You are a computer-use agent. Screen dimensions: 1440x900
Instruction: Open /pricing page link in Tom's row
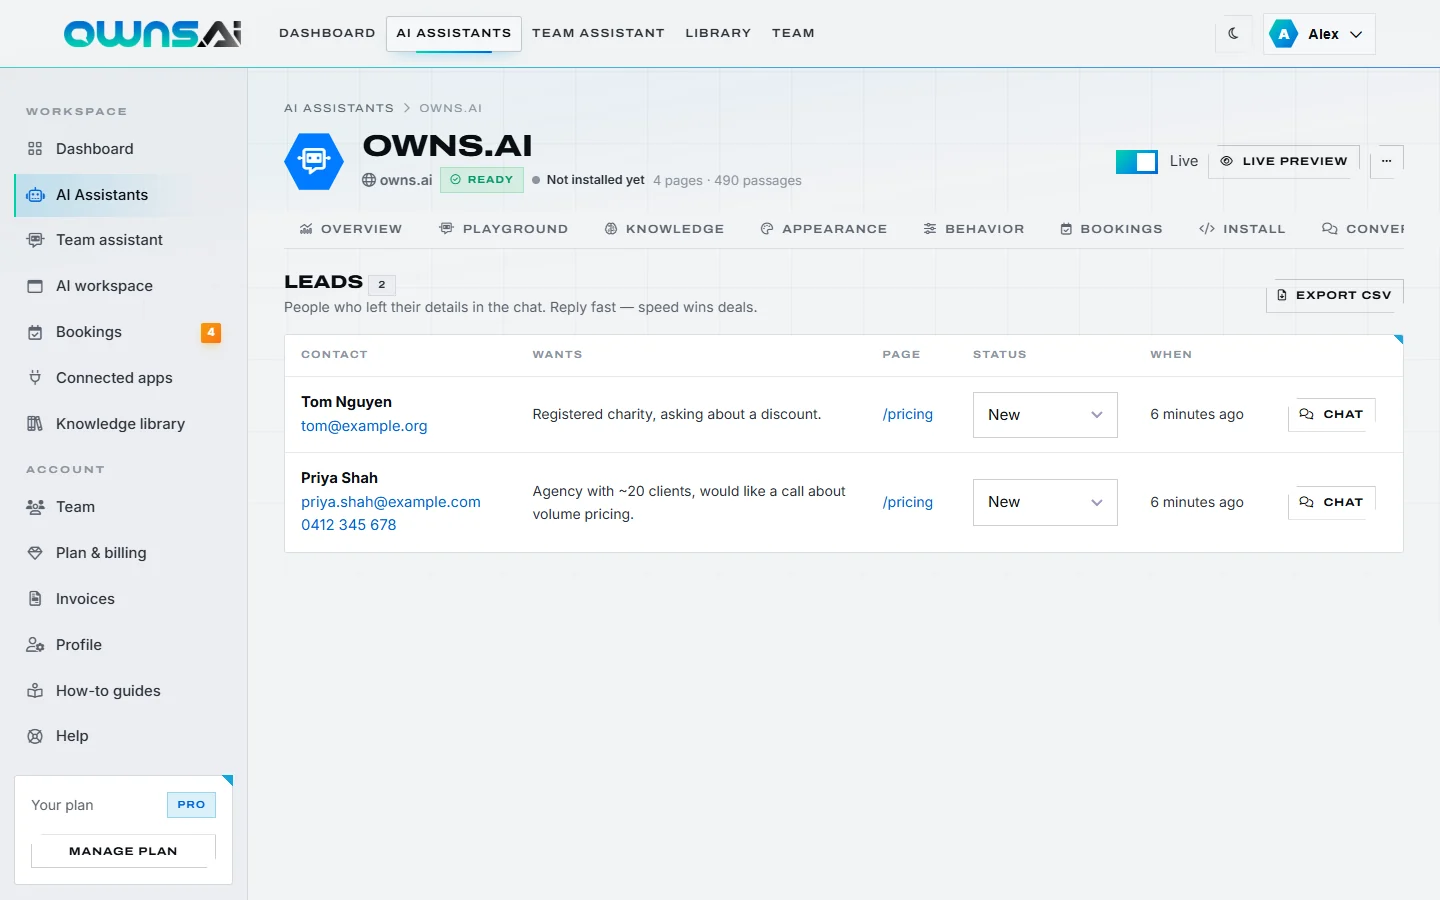[908, 414]
